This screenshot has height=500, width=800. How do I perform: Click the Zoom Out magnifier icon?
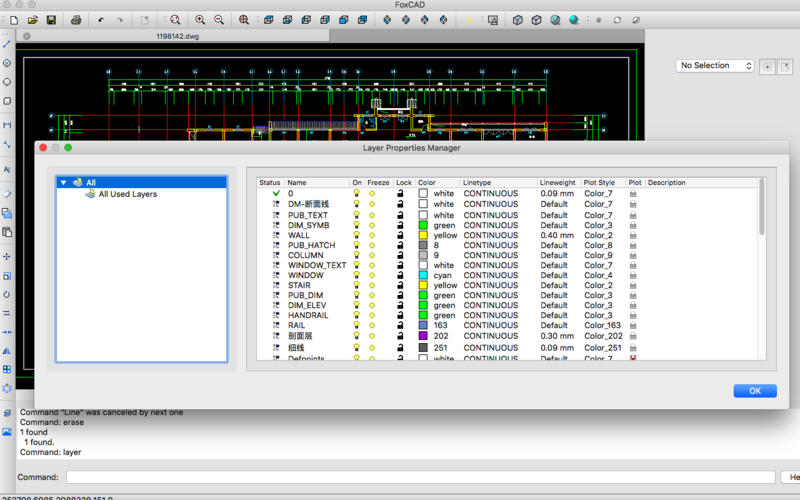point(219,19)
